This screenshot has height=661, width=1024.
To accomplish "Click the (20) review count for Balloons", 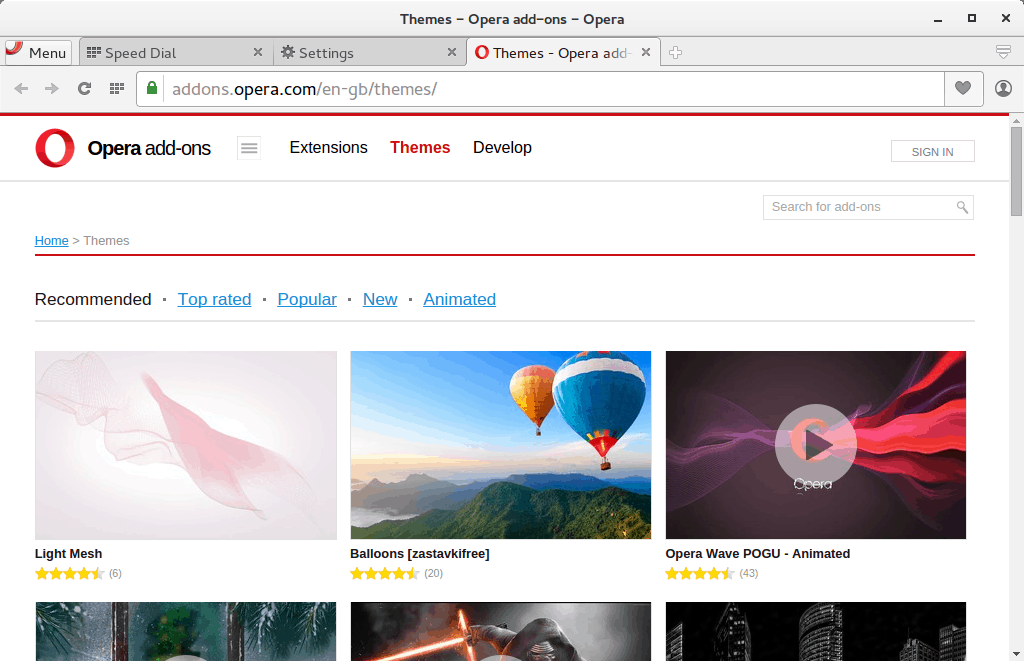I will 434,573.
